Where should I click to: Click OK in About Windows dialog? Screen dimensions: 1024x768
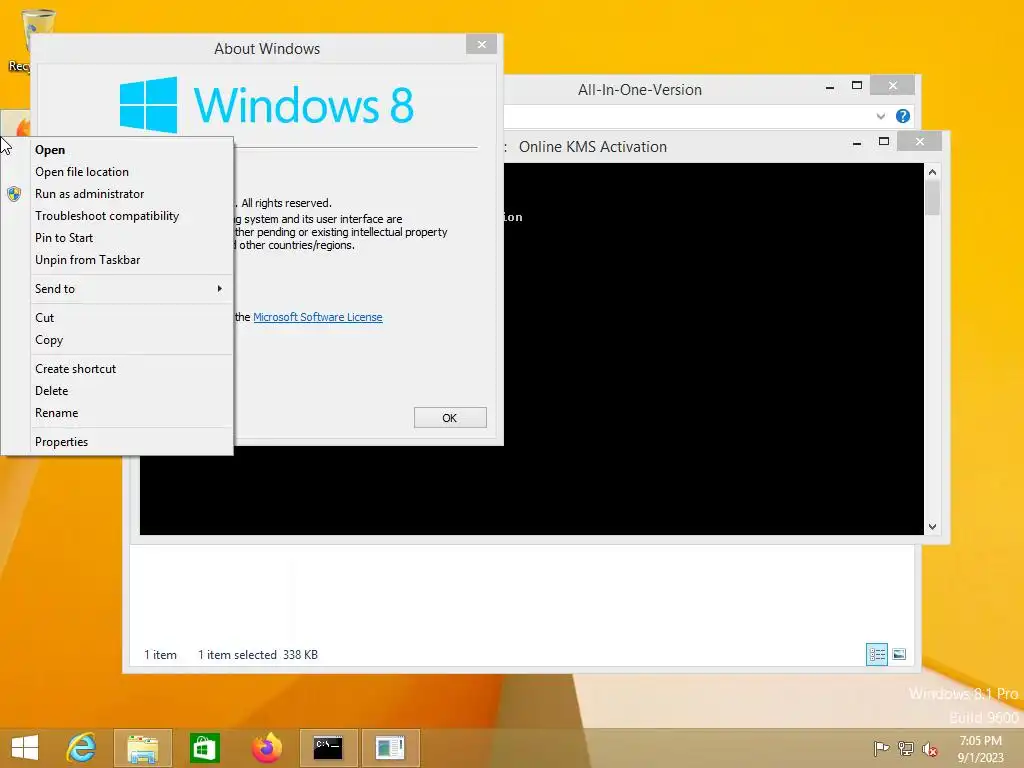tap(450, 418)
